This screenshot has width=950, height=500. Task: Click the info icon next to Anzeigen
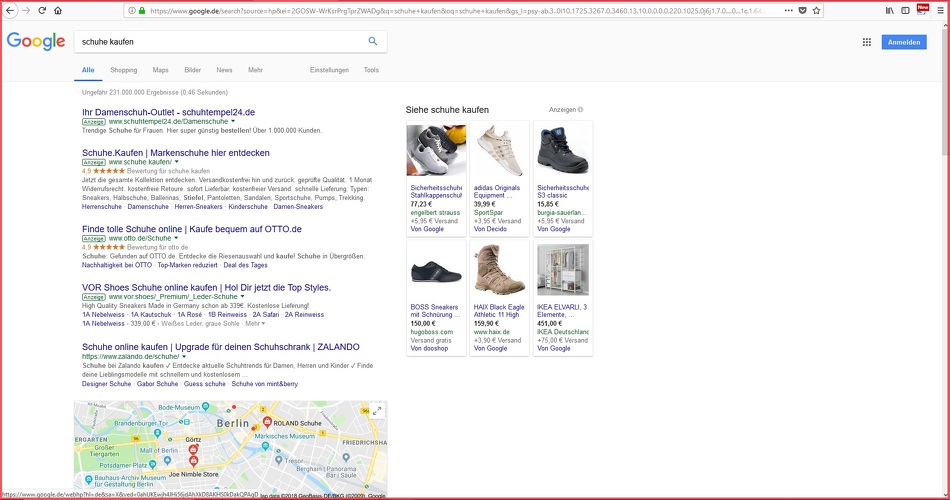click(580, 110)
